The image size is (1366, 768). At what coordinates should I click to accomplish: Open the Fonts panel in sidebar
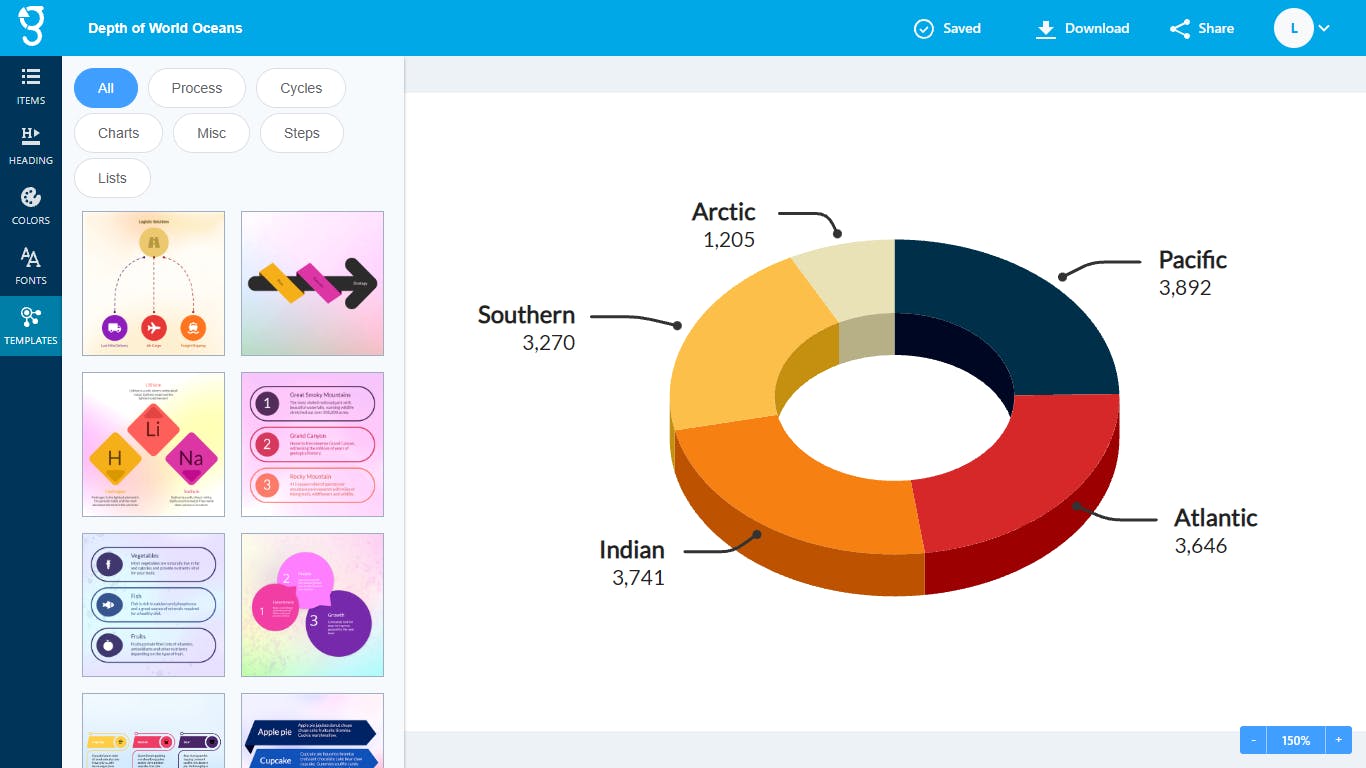coord(31,266)
